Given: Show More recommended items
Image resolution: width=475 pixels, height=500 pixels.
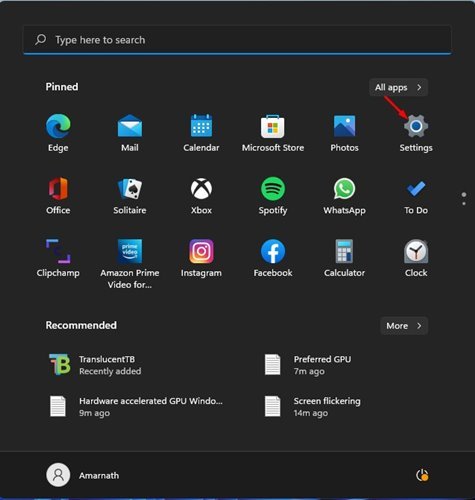Looking at the screenshot, I should (404, 326).
